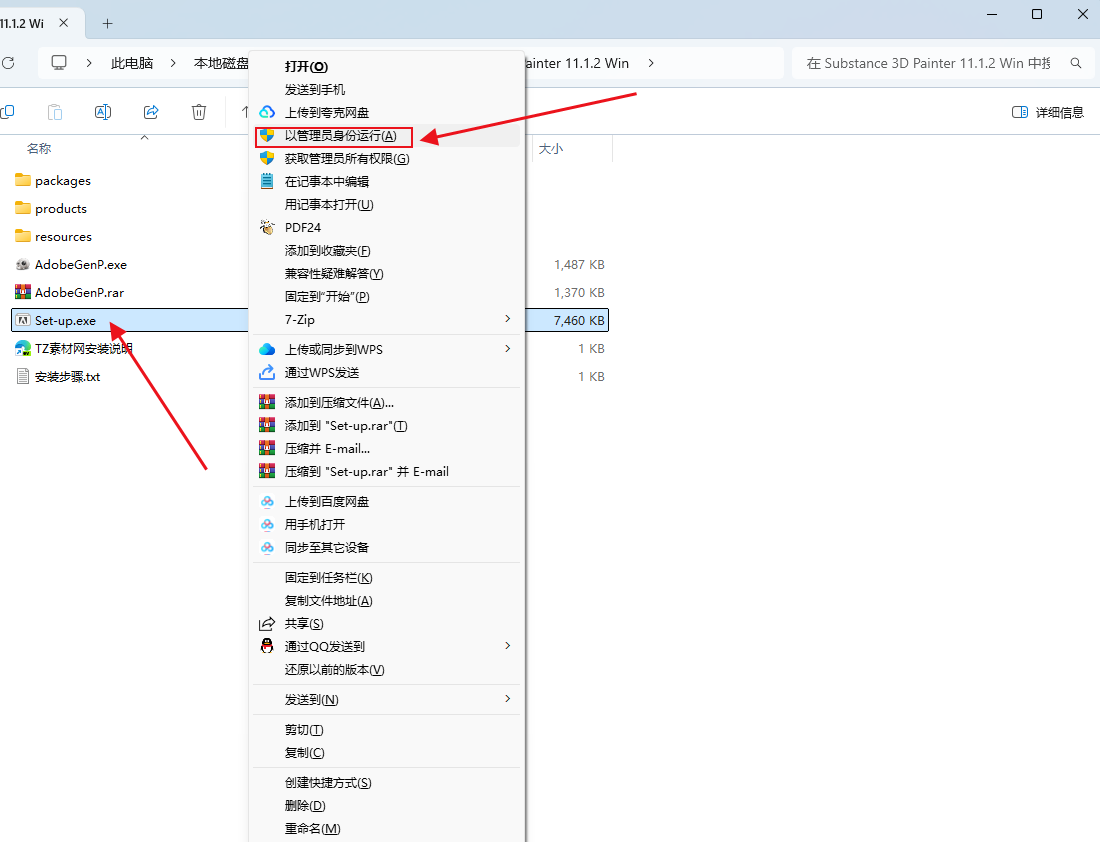Select 压缩到 "Set-up.rar" 并 E-mail entry
Screen dimensions: 1100x842
tap(387, 472)
